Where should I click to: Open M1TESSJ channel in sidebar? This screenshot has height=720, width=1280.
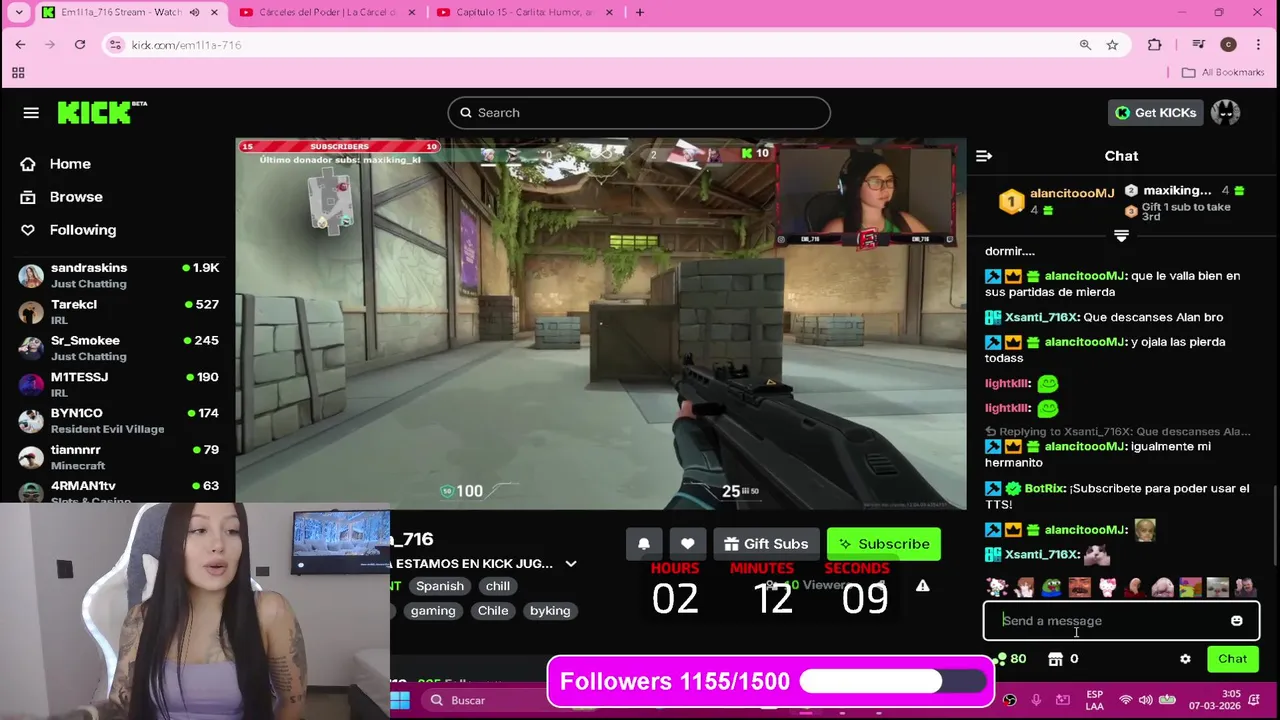(x=120, y=384)
